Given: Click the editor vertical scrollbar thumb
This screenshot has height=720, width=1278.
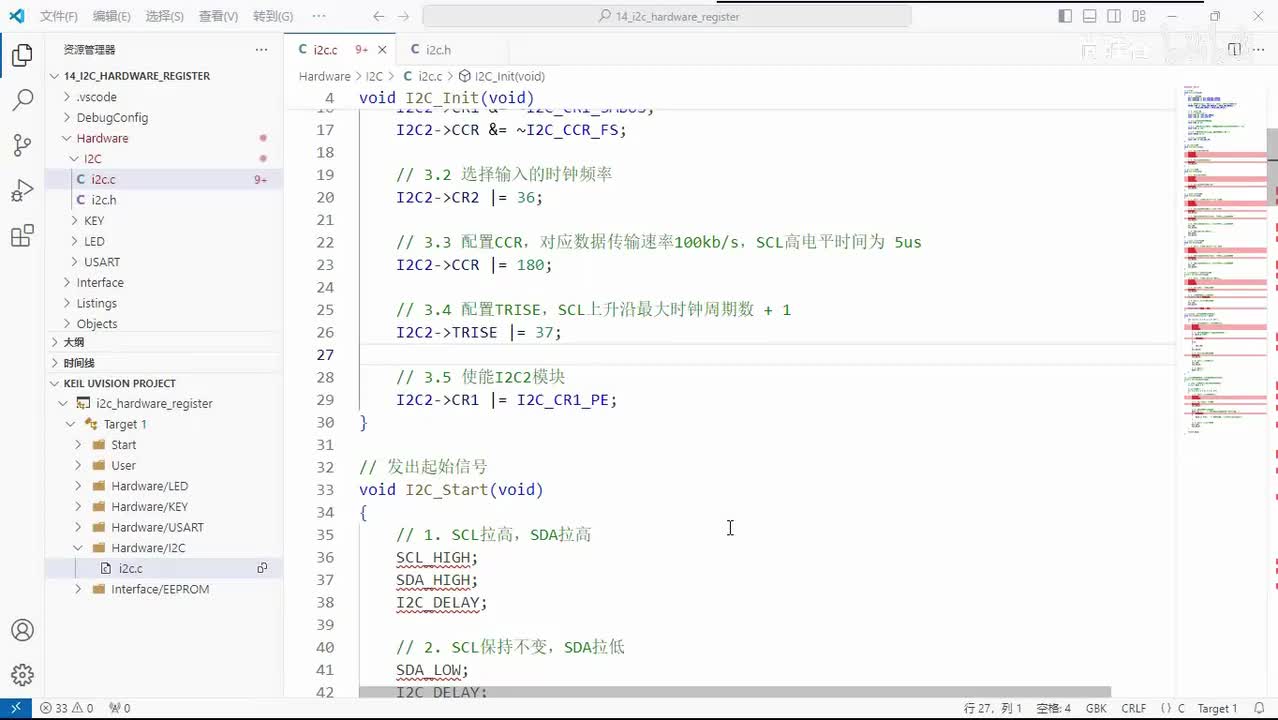Looking at the screenshot, I should point(1272,168).
